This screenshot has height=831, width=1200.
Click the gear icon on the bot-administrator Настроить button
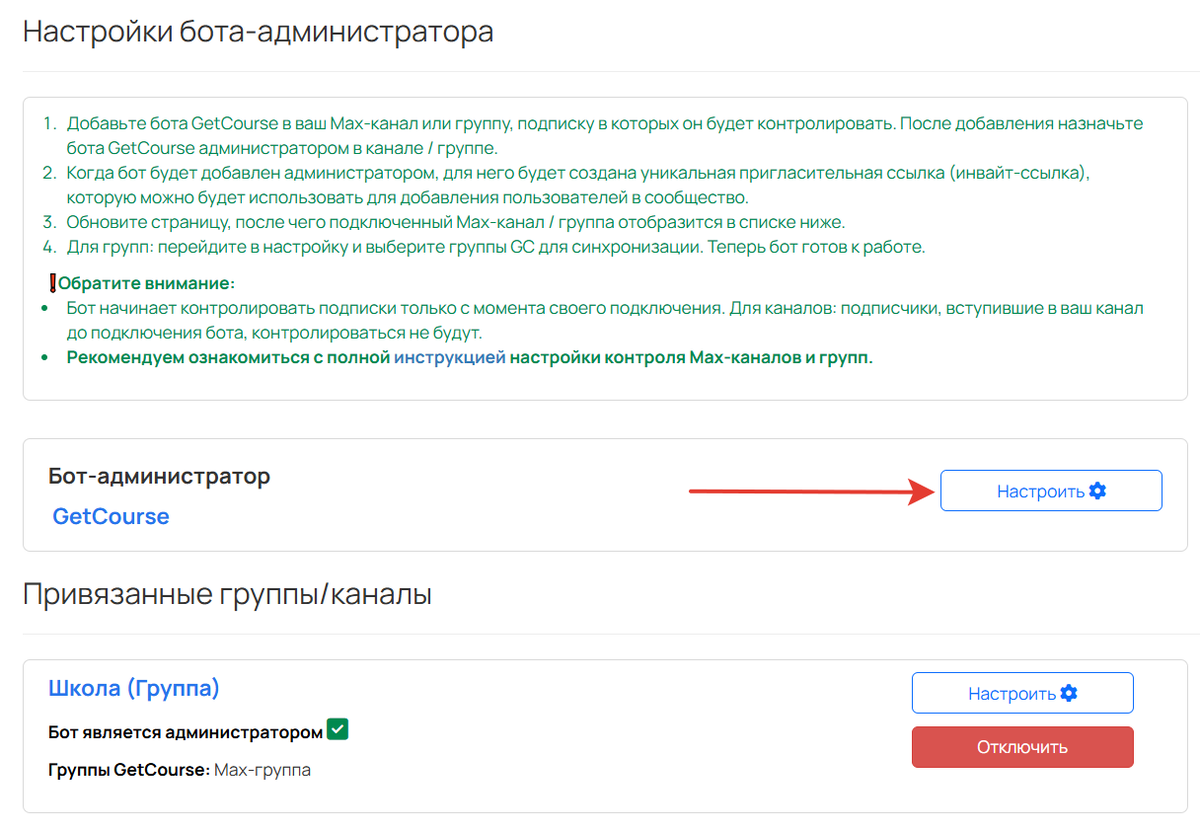(x=1098, y=490)
